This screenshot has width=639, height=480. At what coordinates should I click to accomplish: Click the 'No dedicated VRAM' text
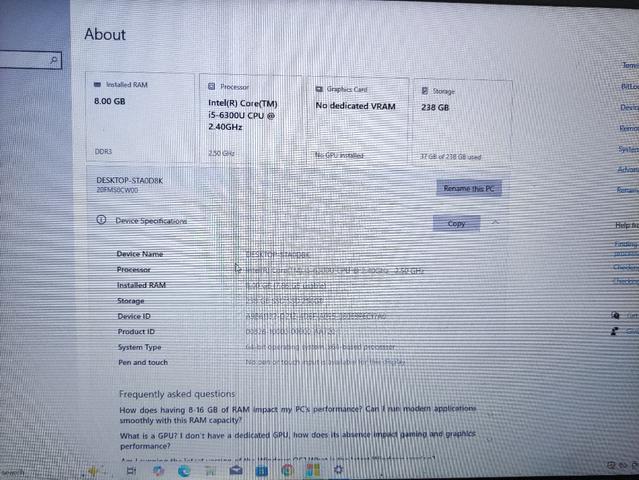(355, 106)
